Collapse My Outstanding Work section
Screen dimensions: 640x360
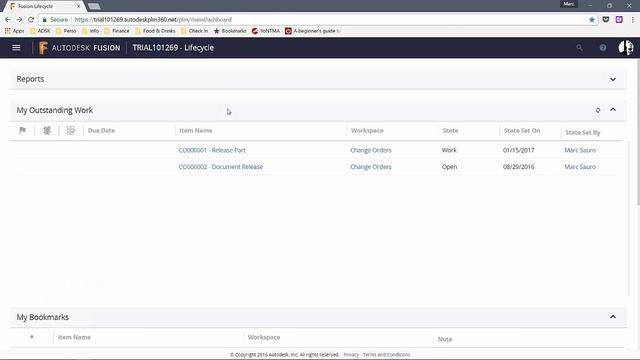click(x=613, y=110)
